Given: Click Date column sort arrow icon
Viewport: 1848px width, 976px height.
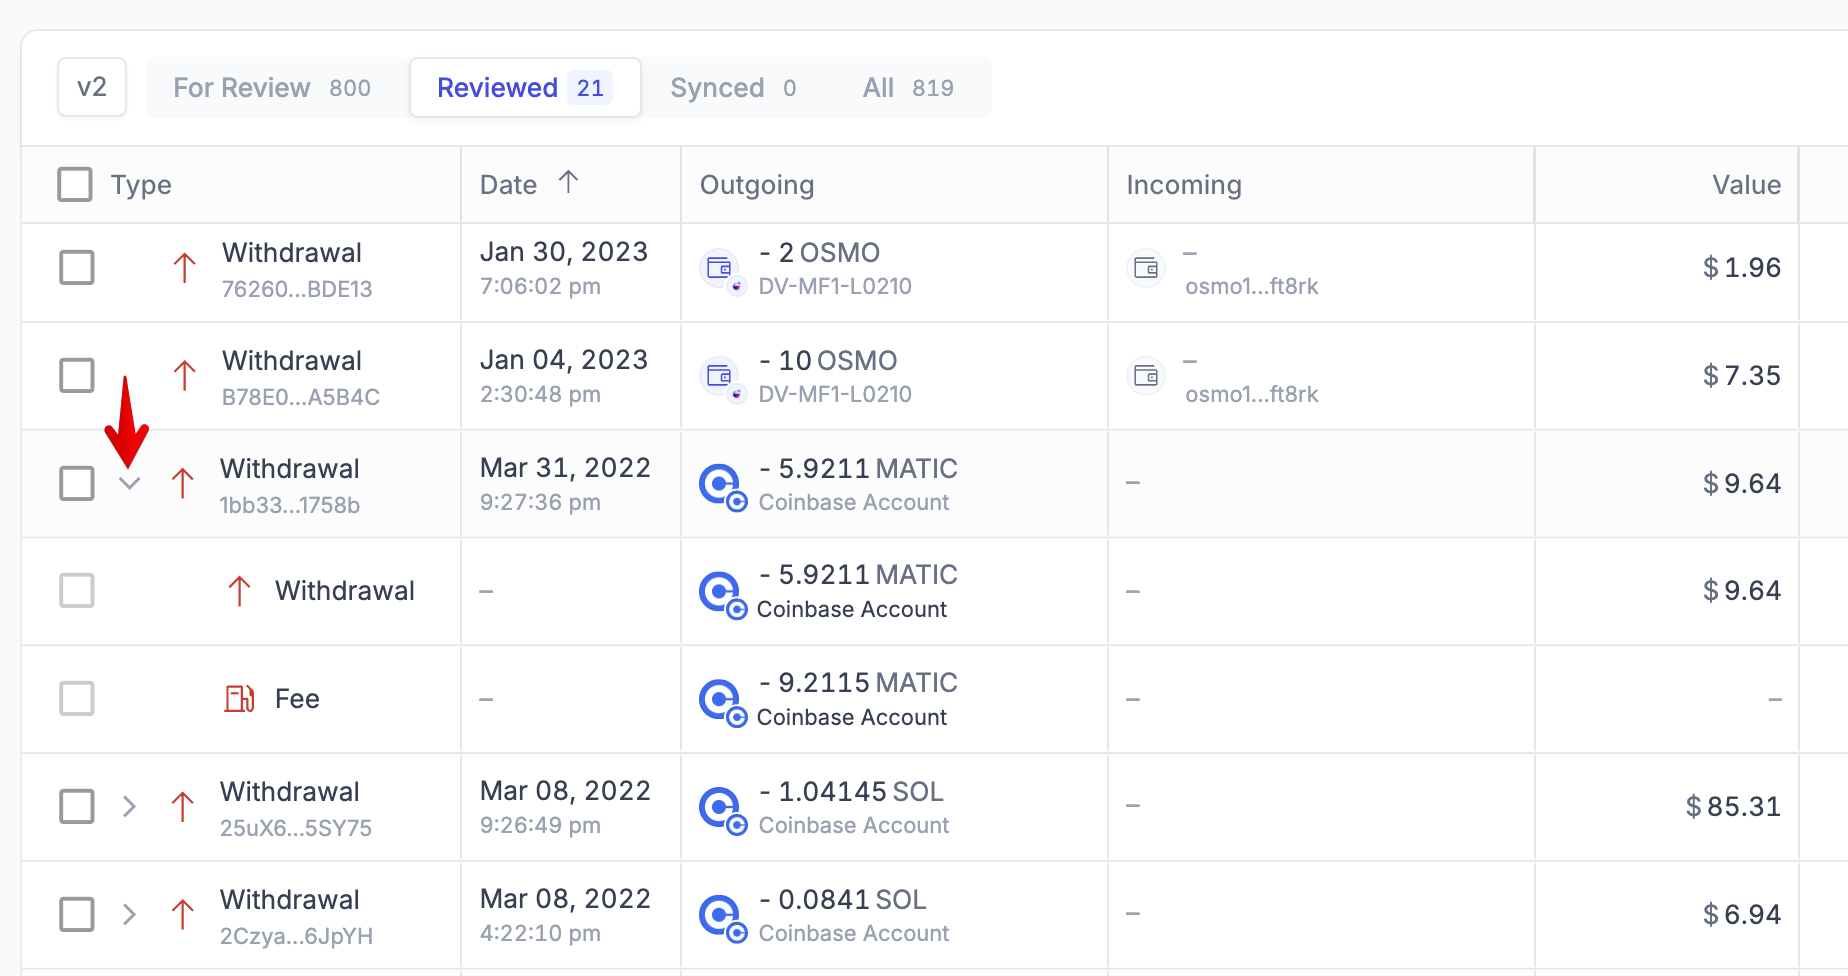Looking at the screenshot, I should tap(568, 183).
